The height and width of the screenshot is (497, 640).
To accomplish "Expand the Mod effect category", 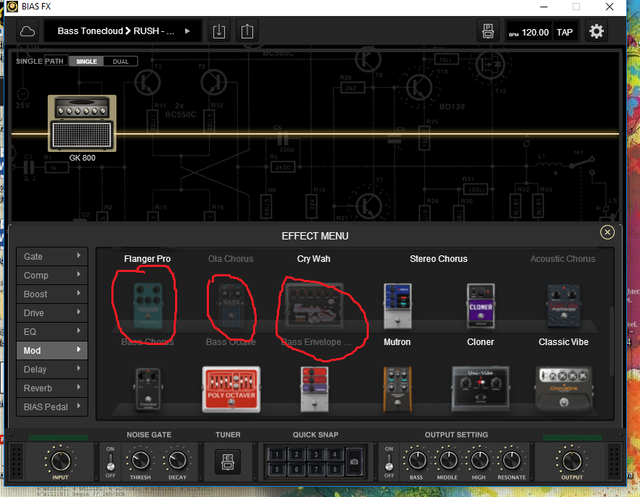I will pos(52,350).
